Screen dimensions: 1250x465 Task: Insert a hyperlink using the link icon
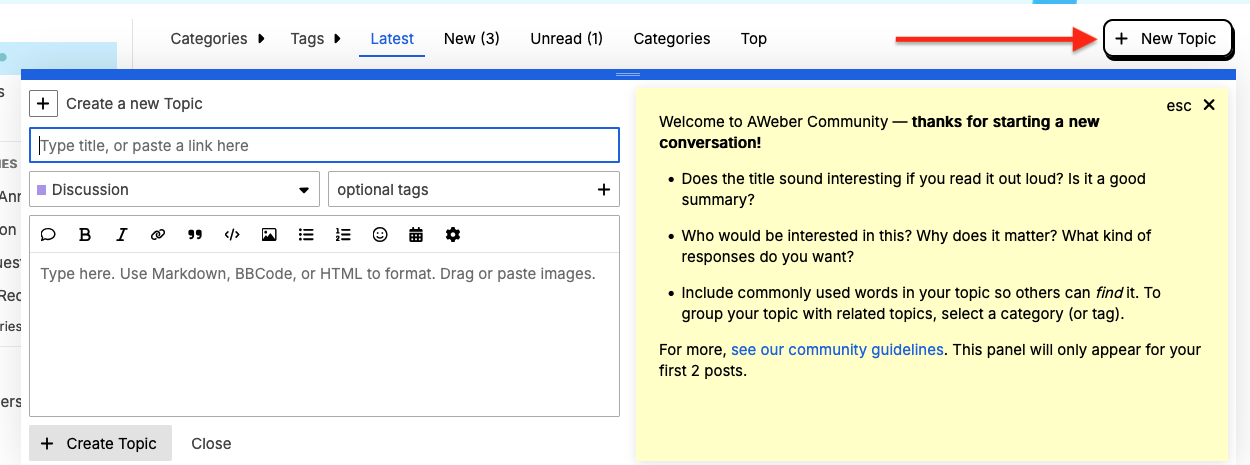pos(158,235)
